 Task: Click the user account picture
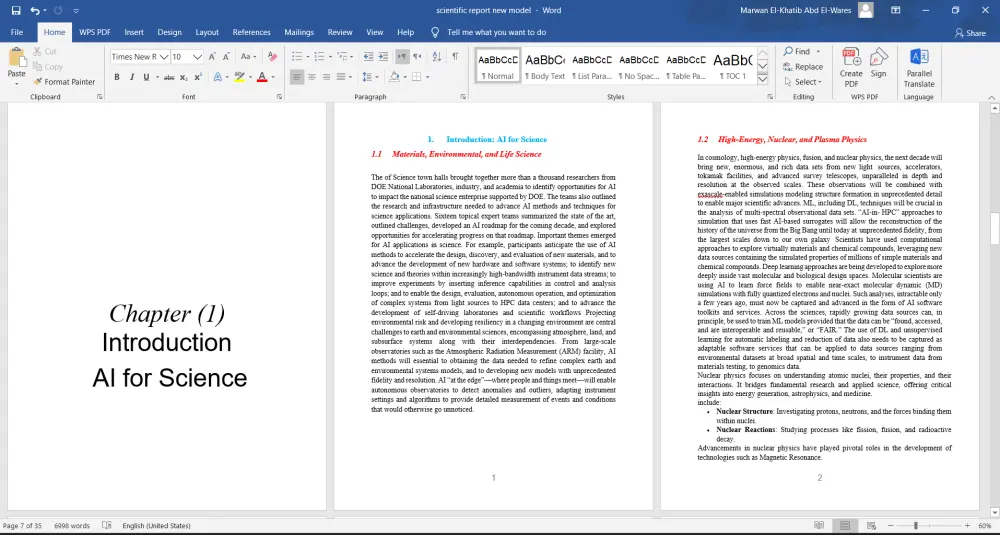point(865,10)
